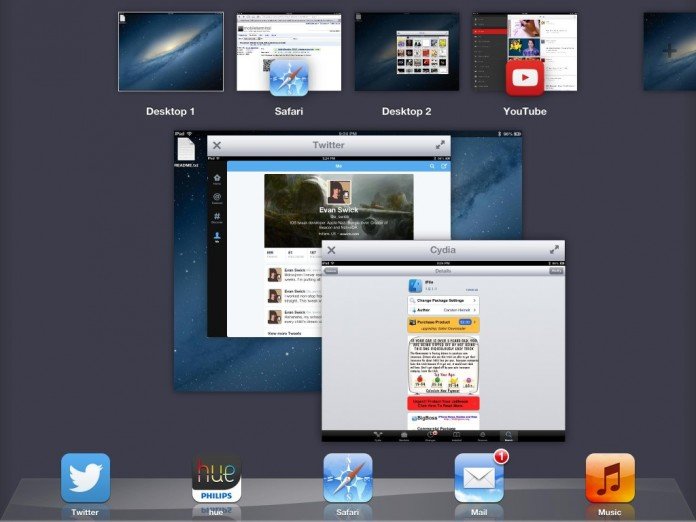Compose a new tweet in Twitter
This screenshot has height=522, width=696.
tap(443, 166)
